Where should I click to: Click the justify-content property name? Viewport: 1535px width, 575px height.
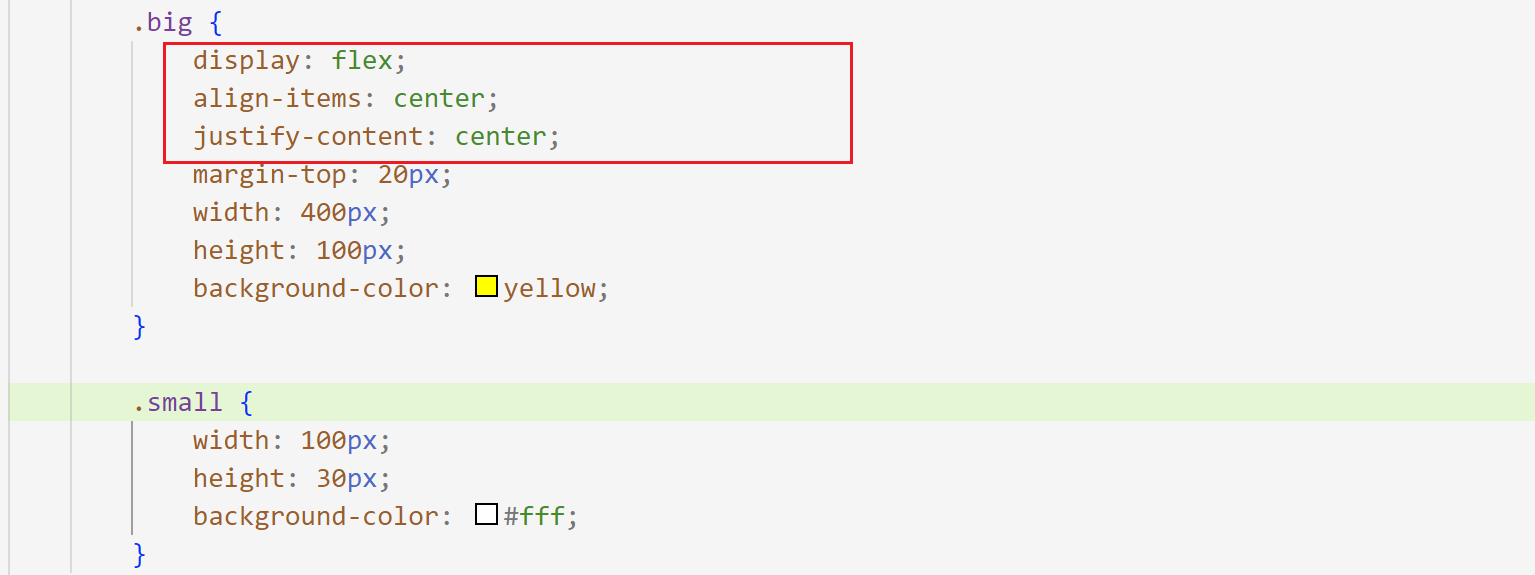308,137
